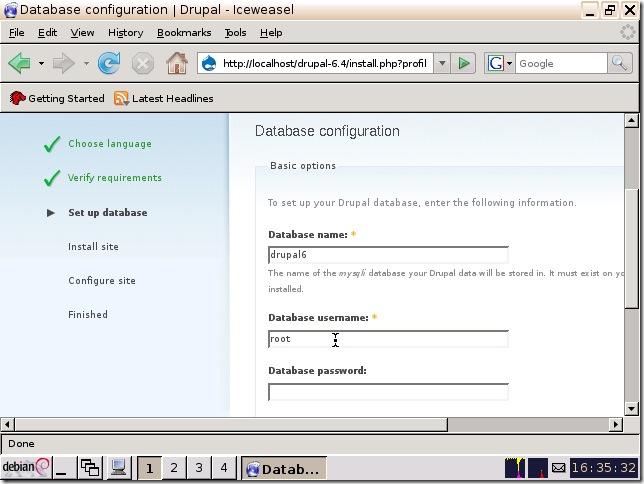
Task: Click the "Configure site" step
Action: pos(102,281)
